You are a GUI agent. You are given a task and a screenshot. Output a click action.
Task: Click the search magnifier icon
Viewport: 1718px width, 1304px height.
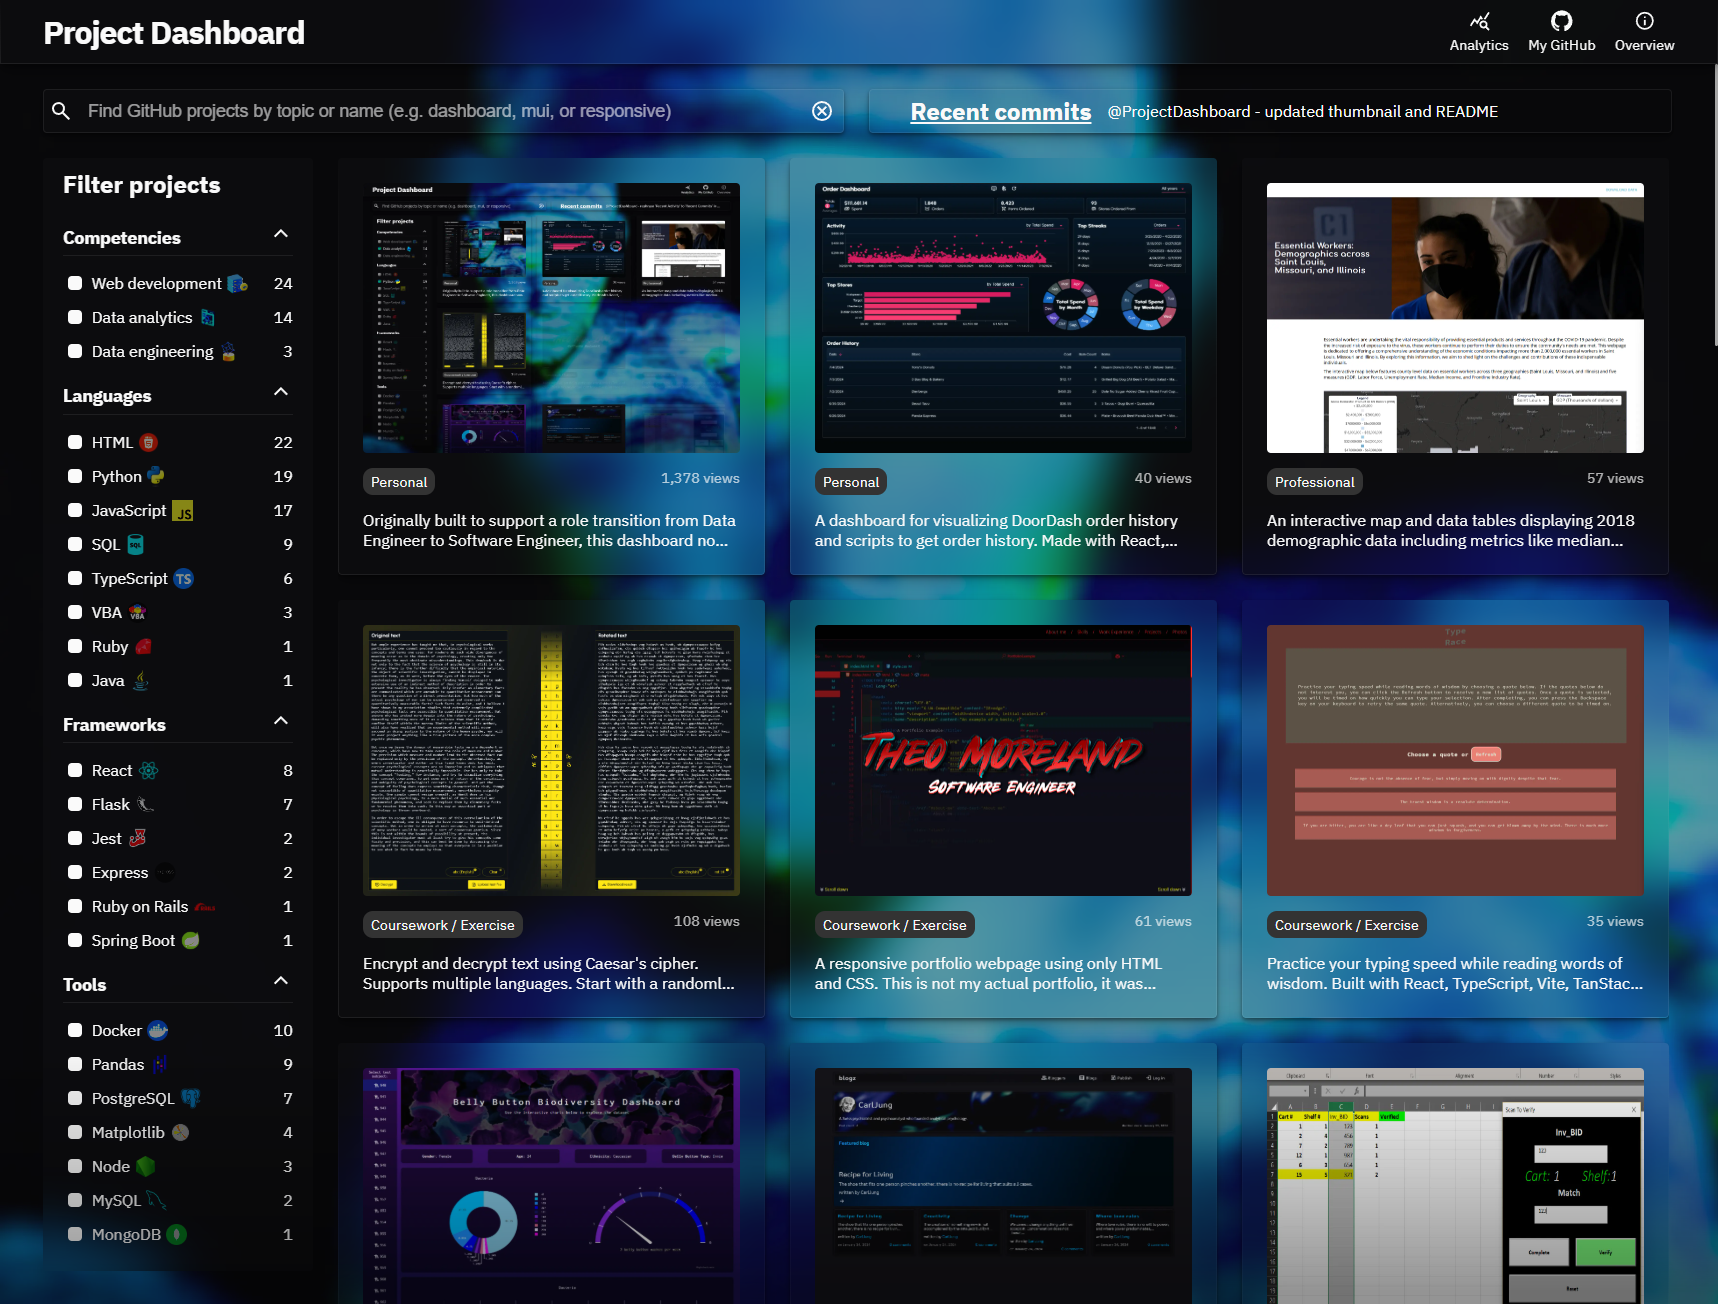tap(61, 111)
